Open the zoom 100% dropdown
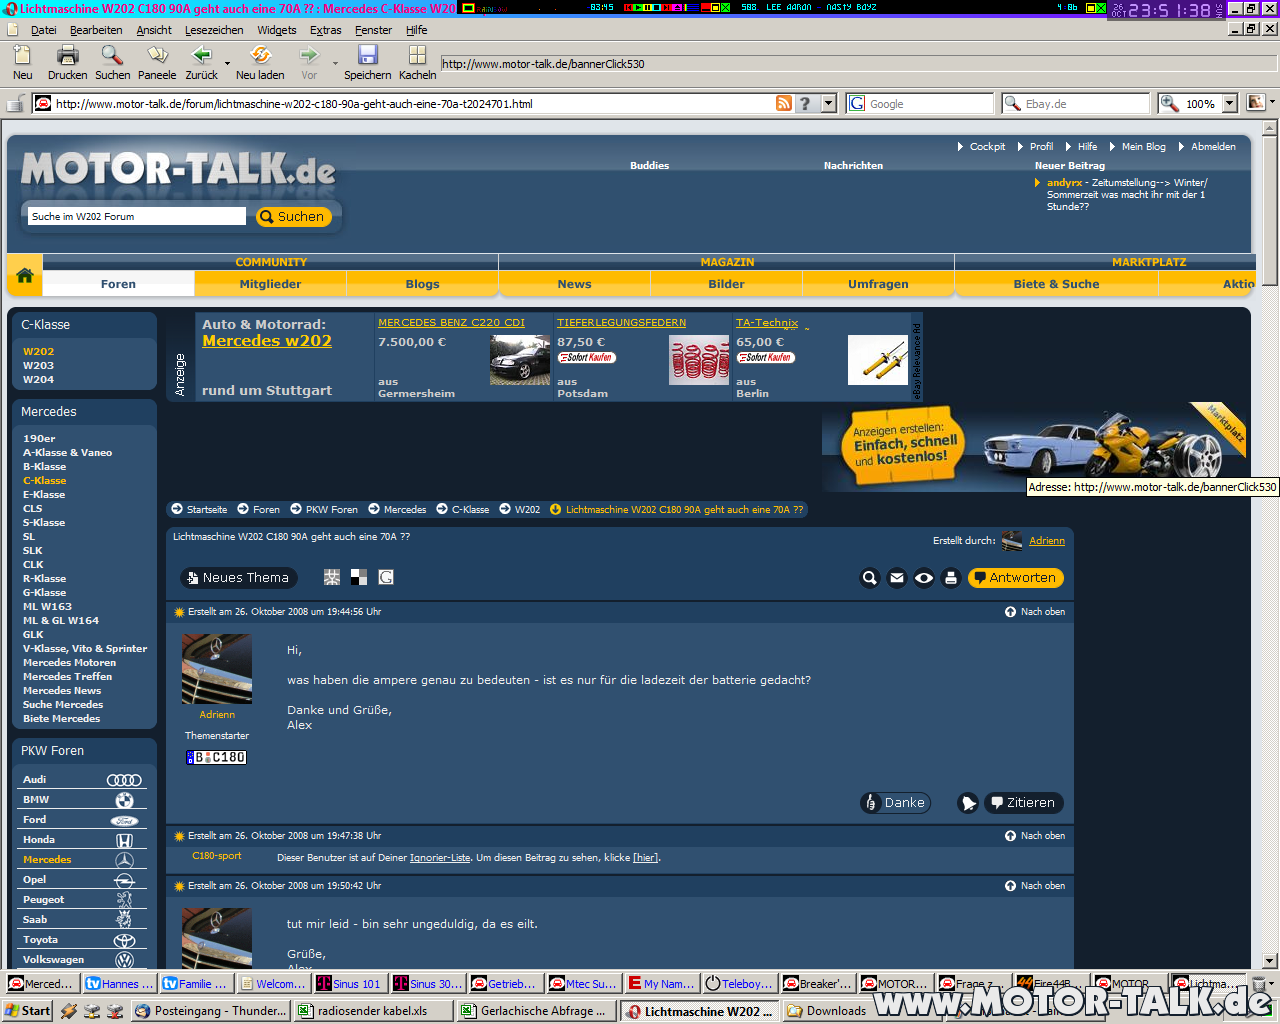 coord(1229,103)
